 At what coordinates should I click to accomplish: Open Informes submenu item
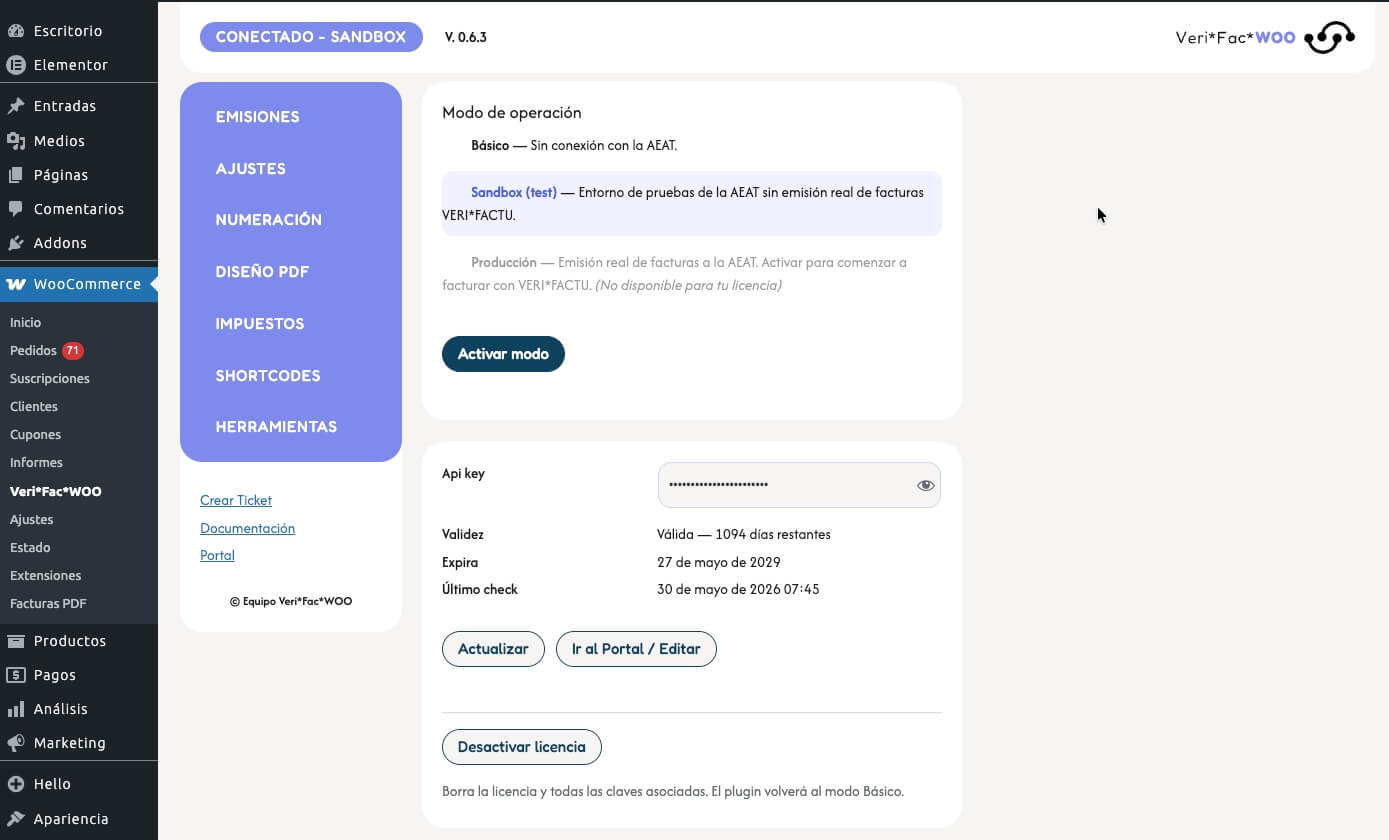click(36, 463)
